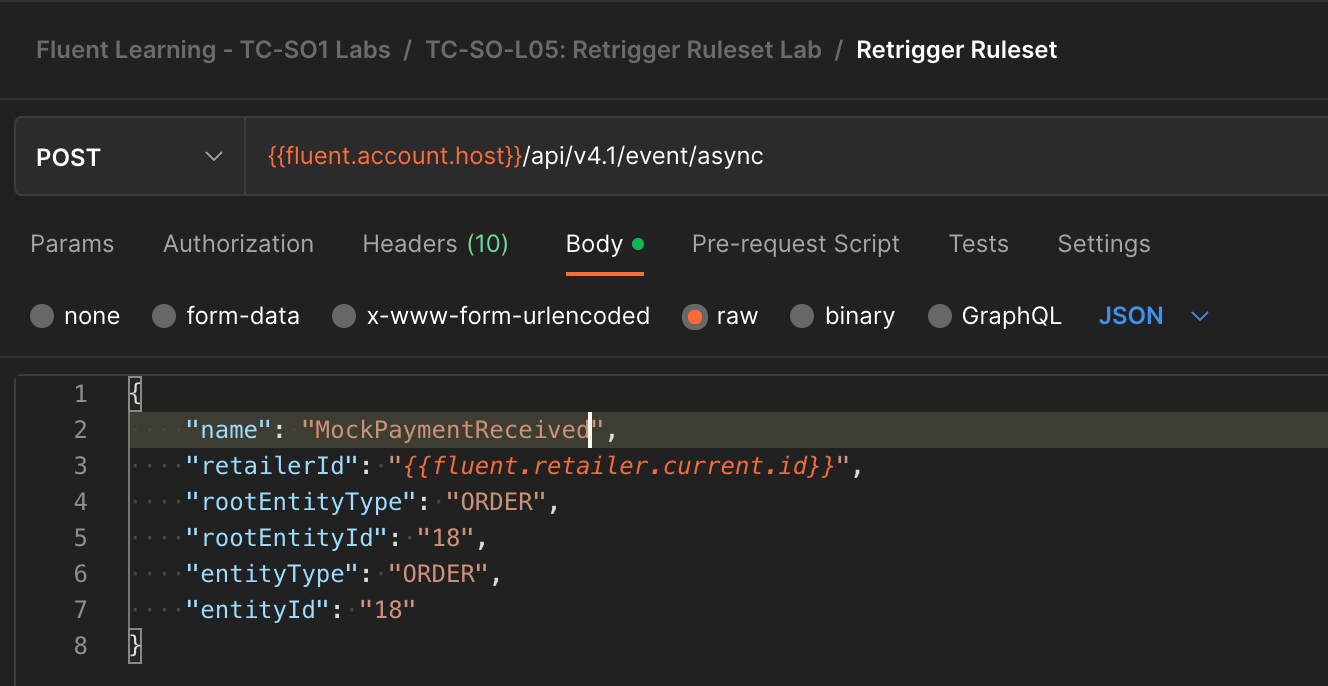View the Headers (10) tab
The height and width of the screenshot is (686, 1328).
[x=435, y=244]
